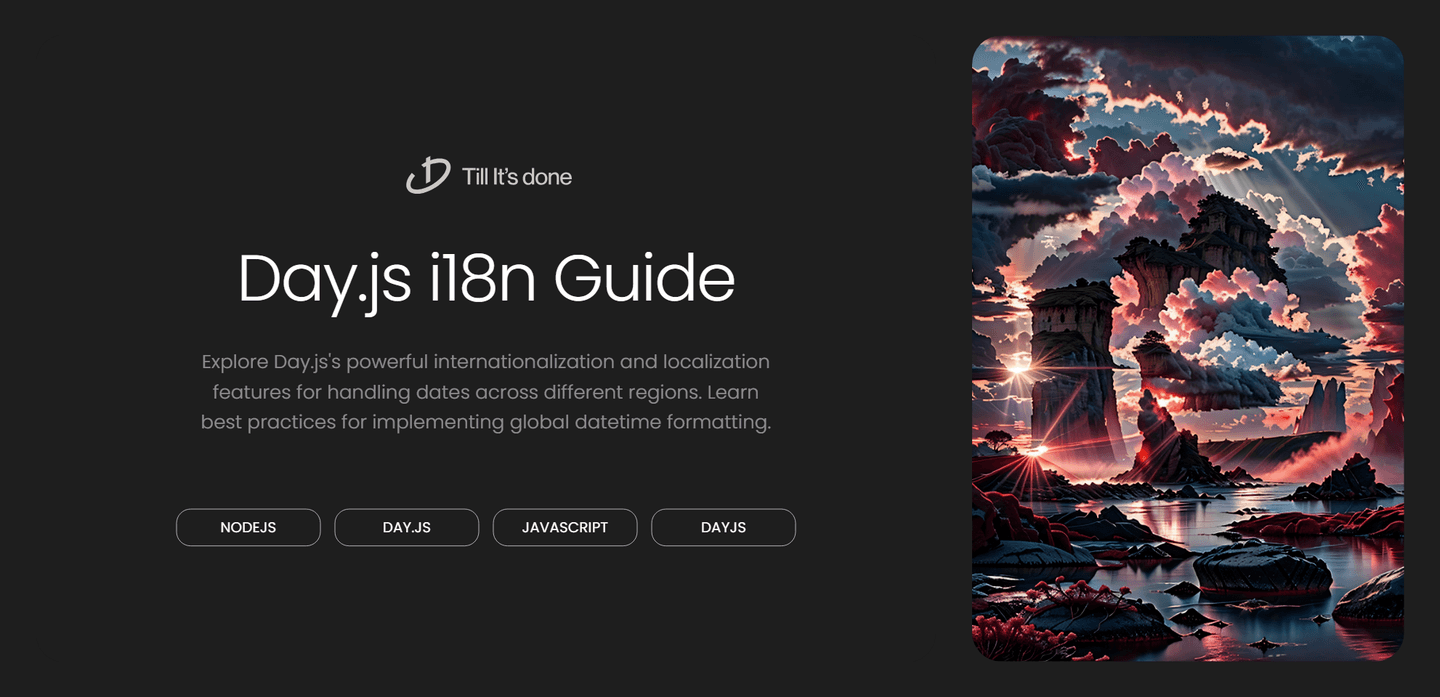Viewport: 1440px width, 697px height.
Task: Open the fantasy landscape cover image
Action: [x=1187, y=348]
